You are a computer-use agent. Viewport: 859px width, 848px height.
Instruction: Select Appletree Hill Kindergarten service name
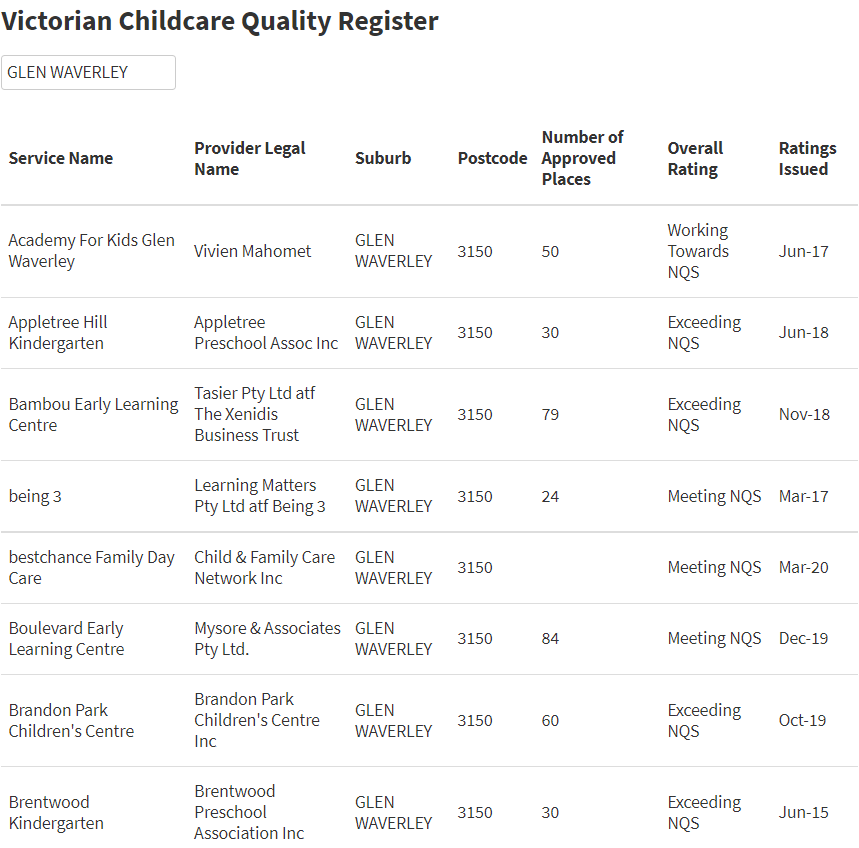click(58, 333)
